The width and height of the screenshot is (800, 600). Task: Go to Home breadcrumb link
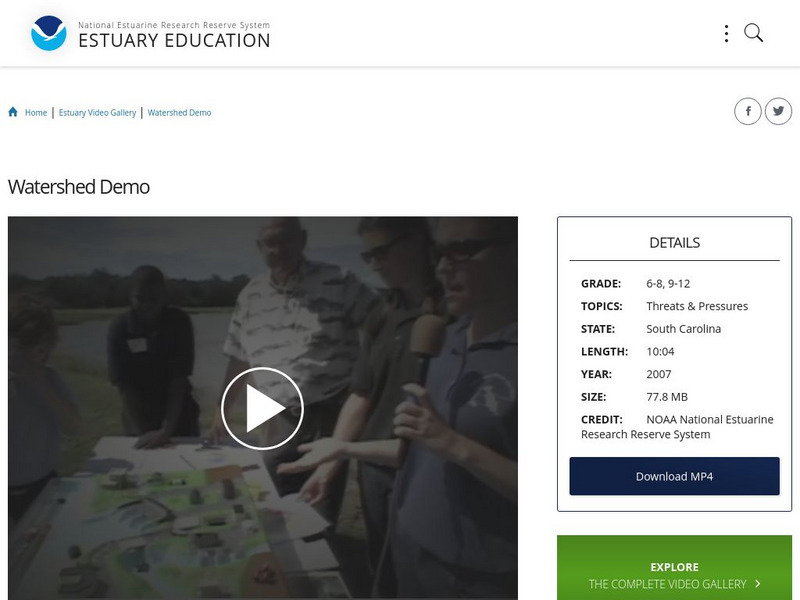[36, 112]
